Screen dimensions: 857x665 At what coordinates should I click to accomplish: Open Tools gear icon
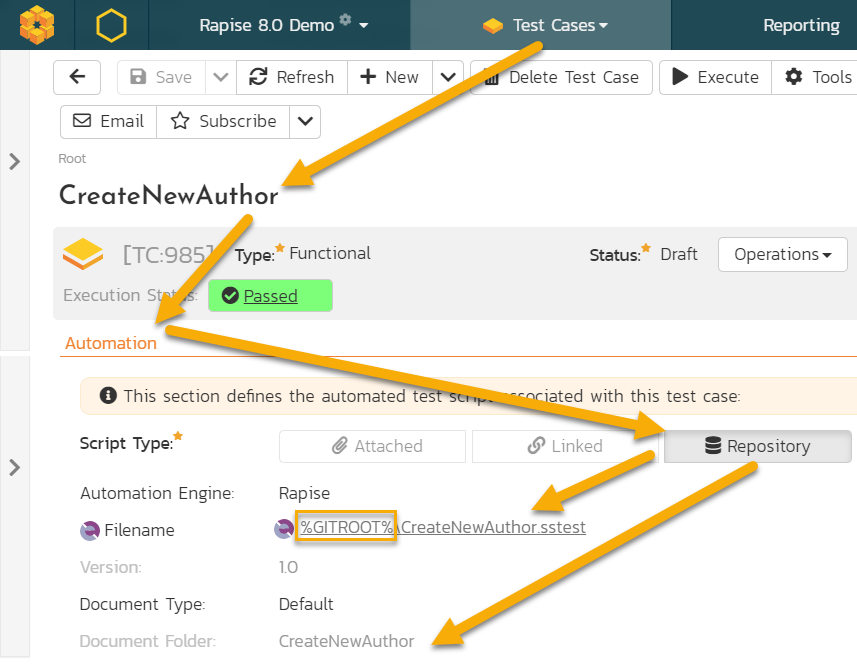click(794, 77)
